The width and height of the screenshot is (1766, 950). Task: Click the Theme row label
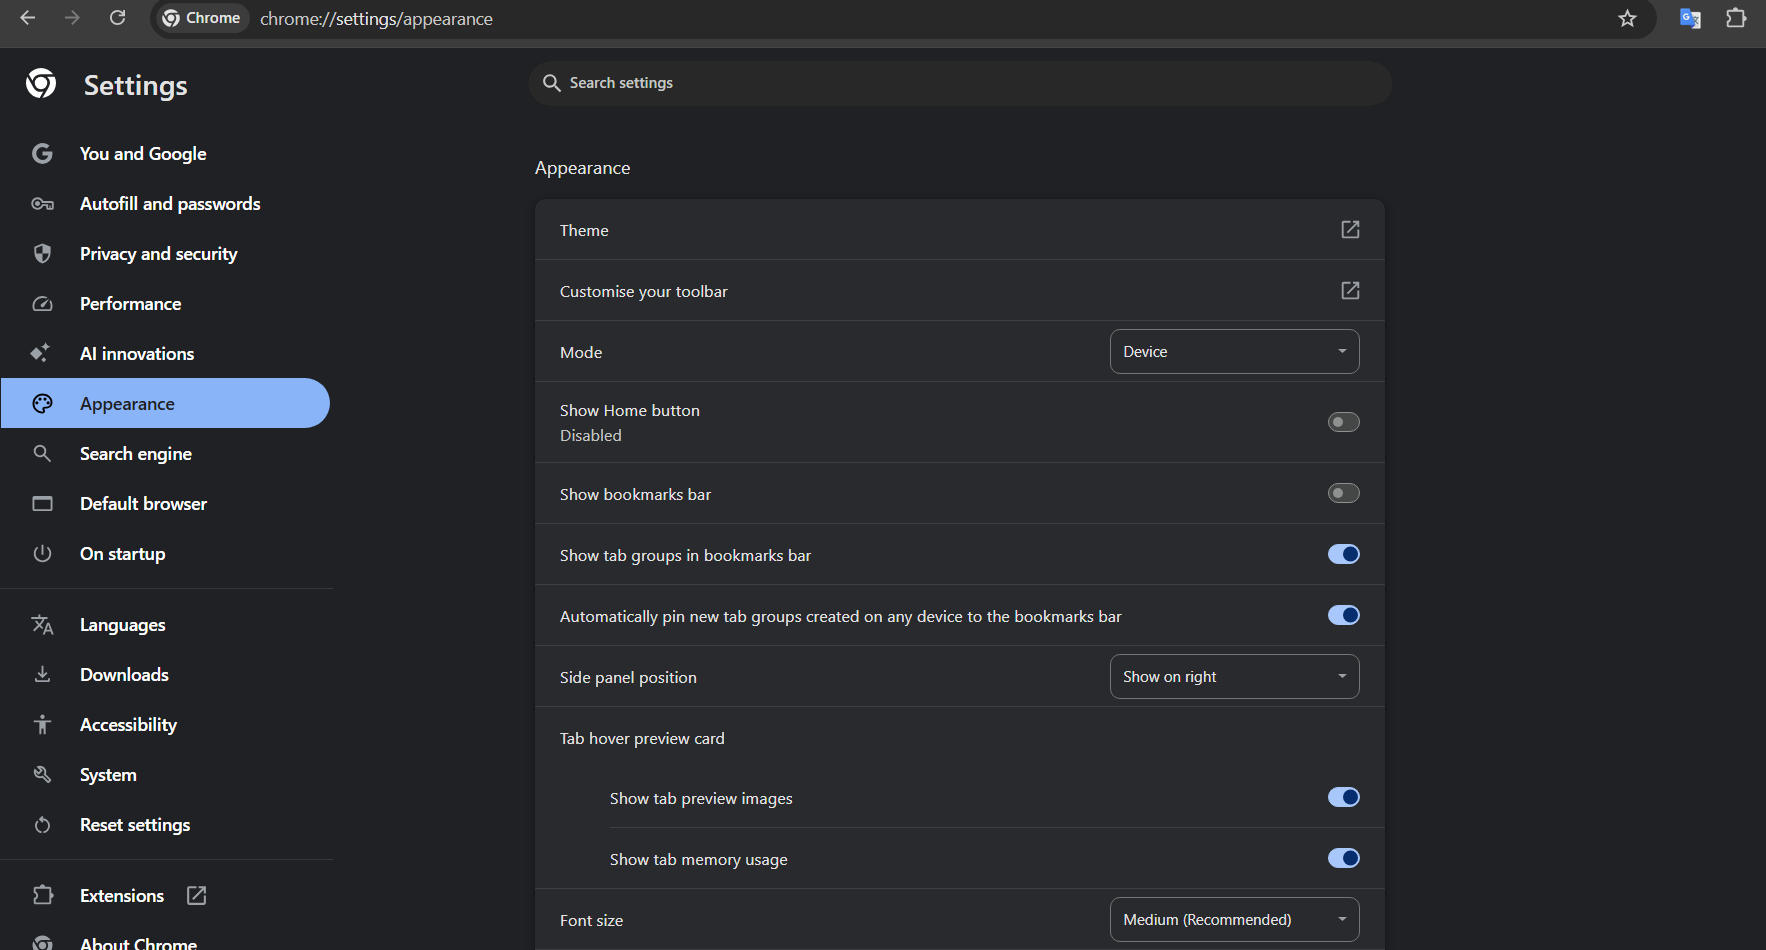click(x=584, y=231)
